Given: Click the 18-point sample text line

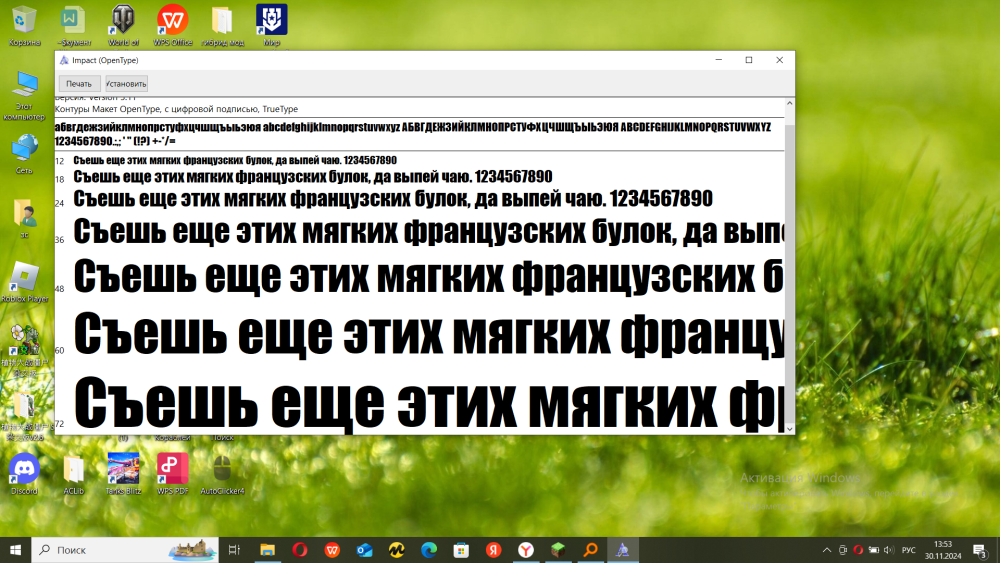Looking at the screenshot, I should pyautogui.click(x=312, y=177).
